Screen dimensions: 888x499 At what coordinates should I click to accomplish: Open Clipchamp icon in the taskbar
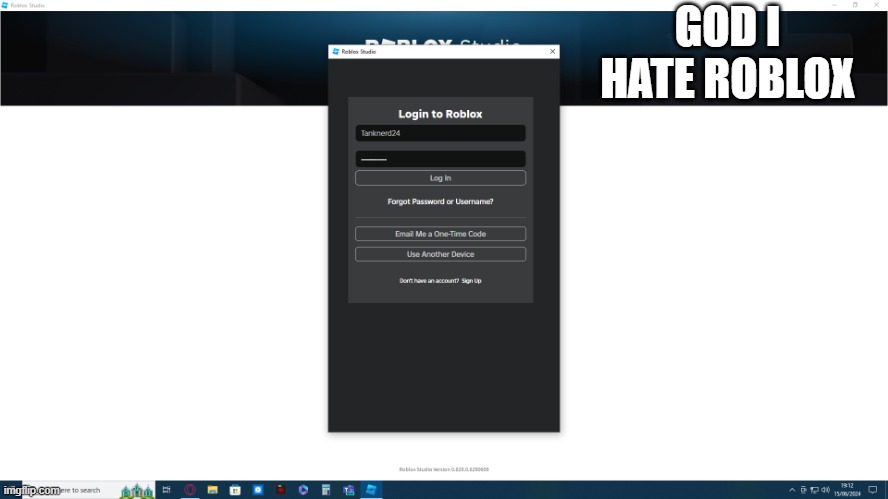click(x=303, y=490)
